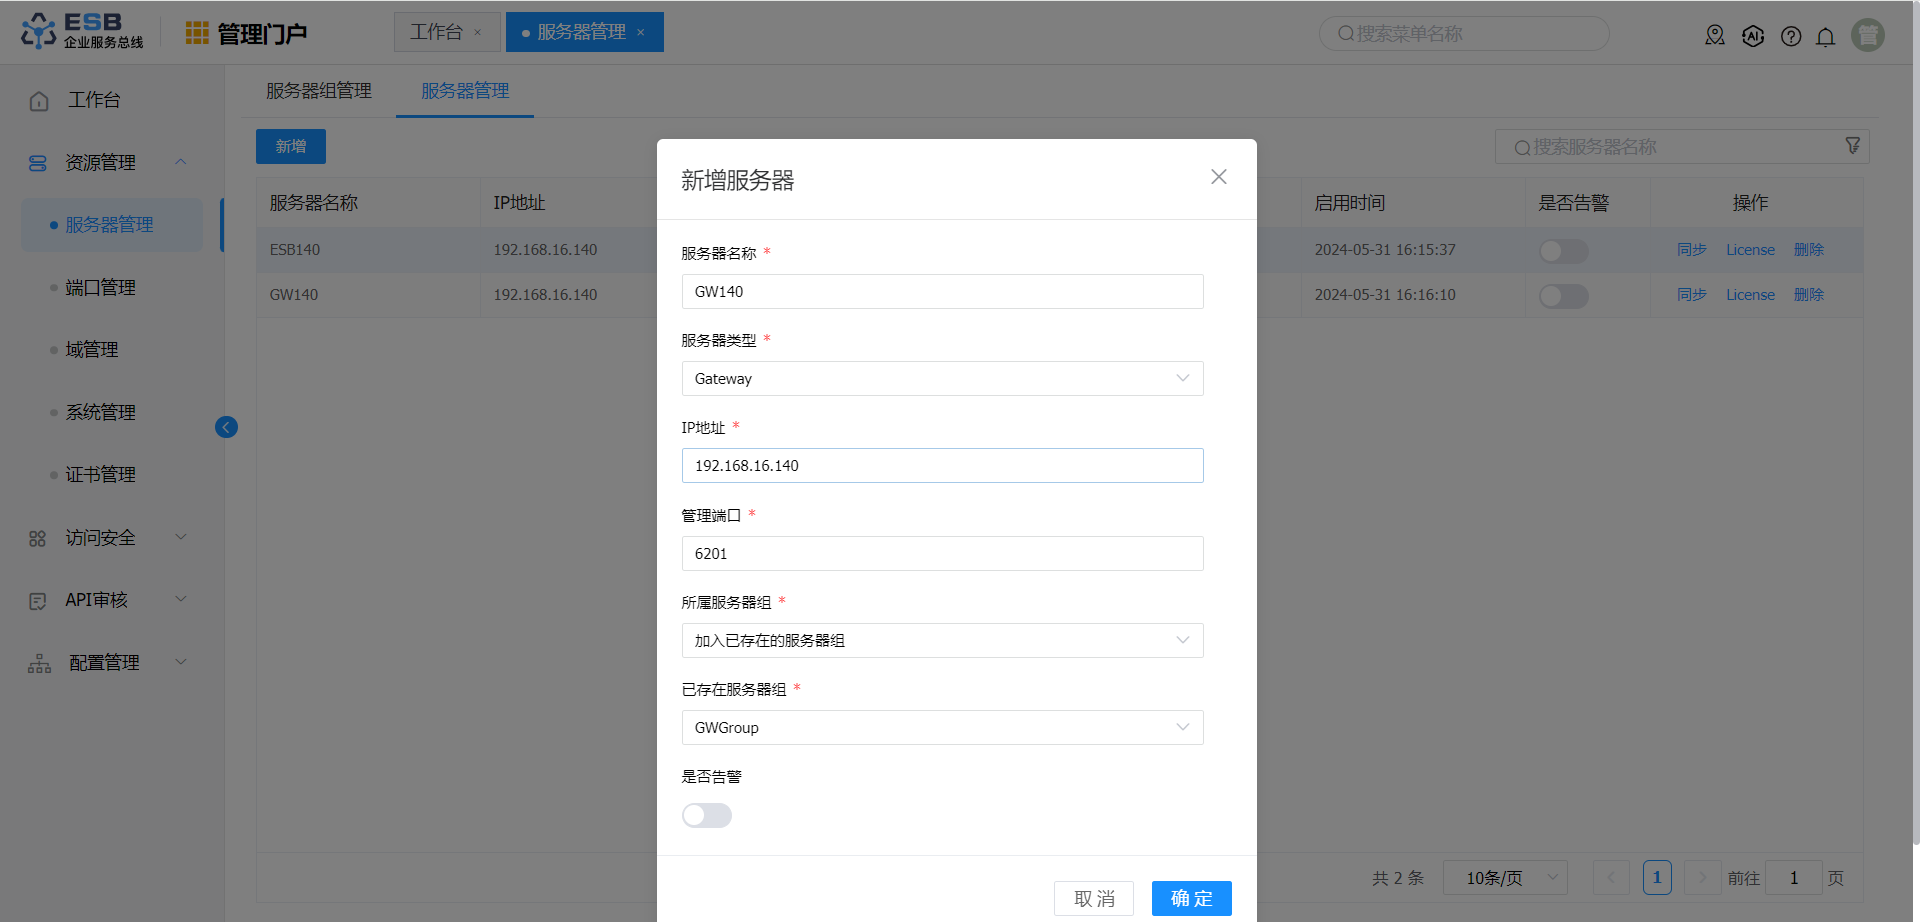Toggle alarm switch for GW140 row
This screenshot has width=1920, height=922.
(x=1564, y=296)
